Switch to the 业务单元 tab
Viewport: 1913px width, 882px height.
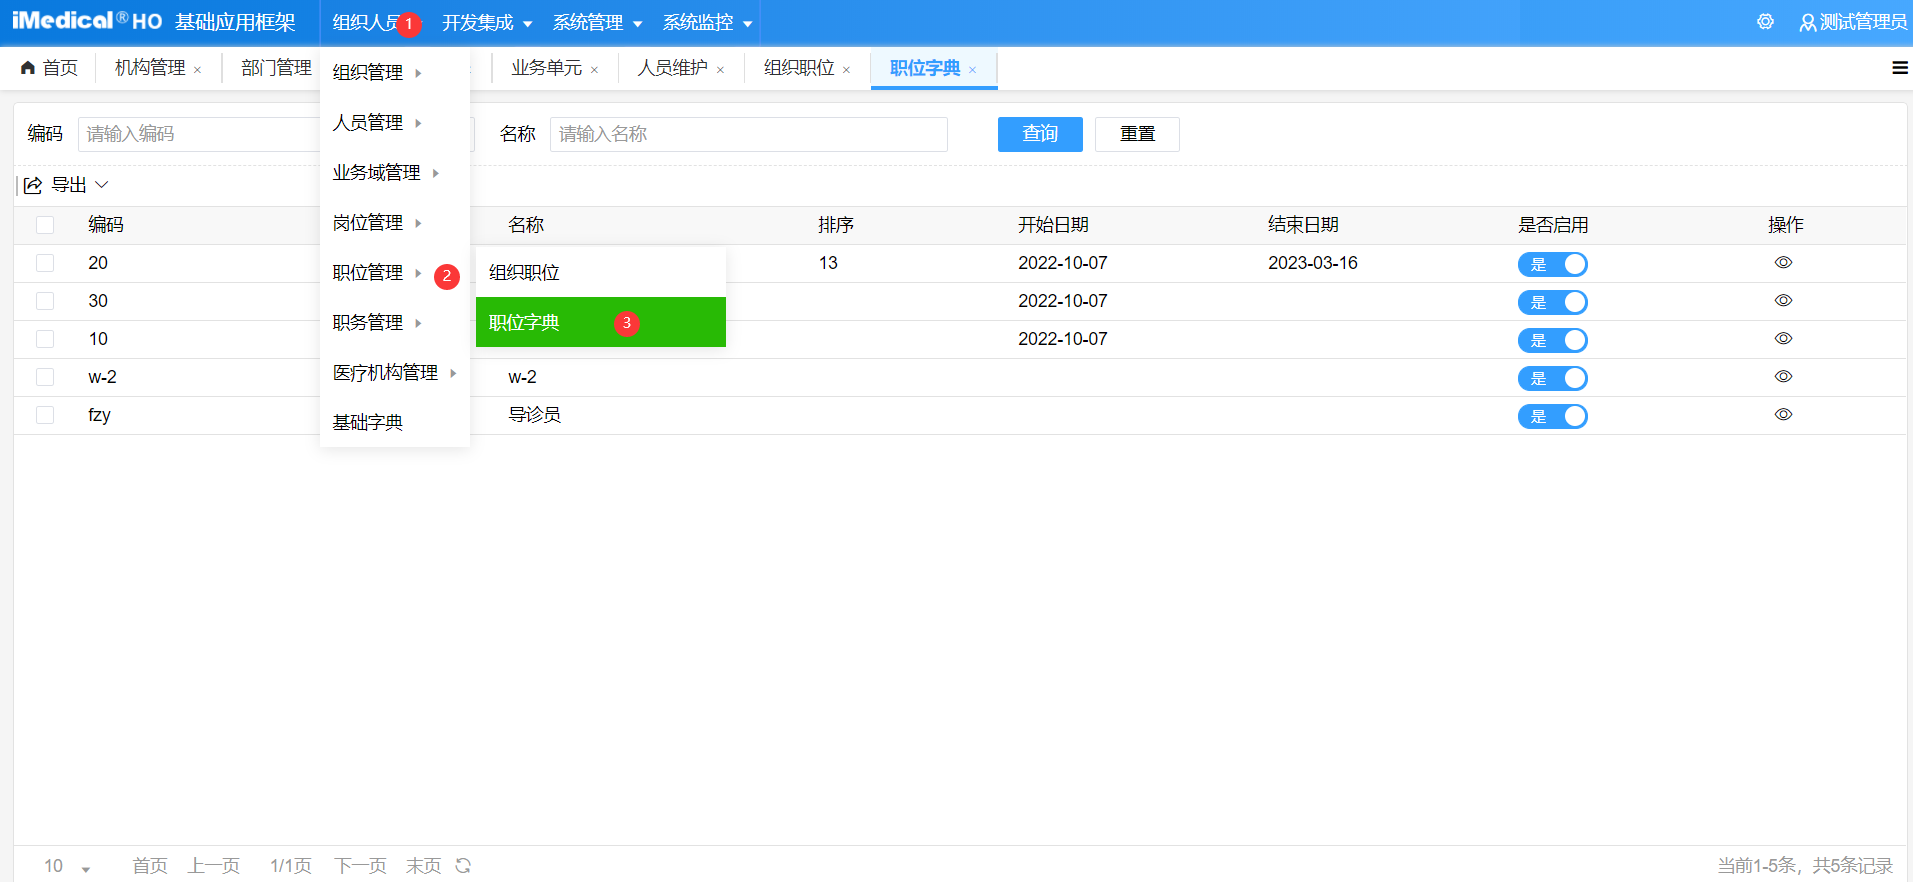point(546,68)
